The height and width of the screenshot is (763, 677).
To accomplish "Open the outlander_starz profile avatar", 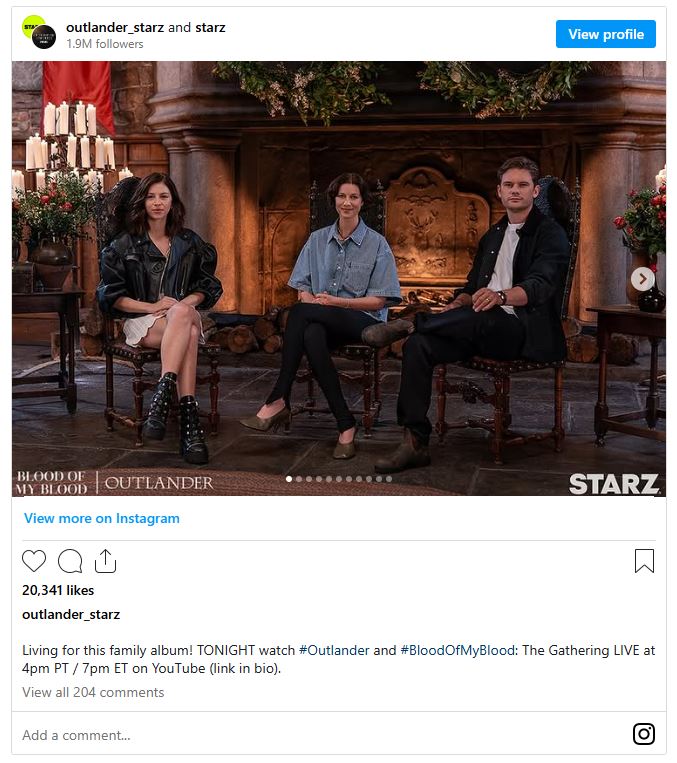I will pos(39,33).
